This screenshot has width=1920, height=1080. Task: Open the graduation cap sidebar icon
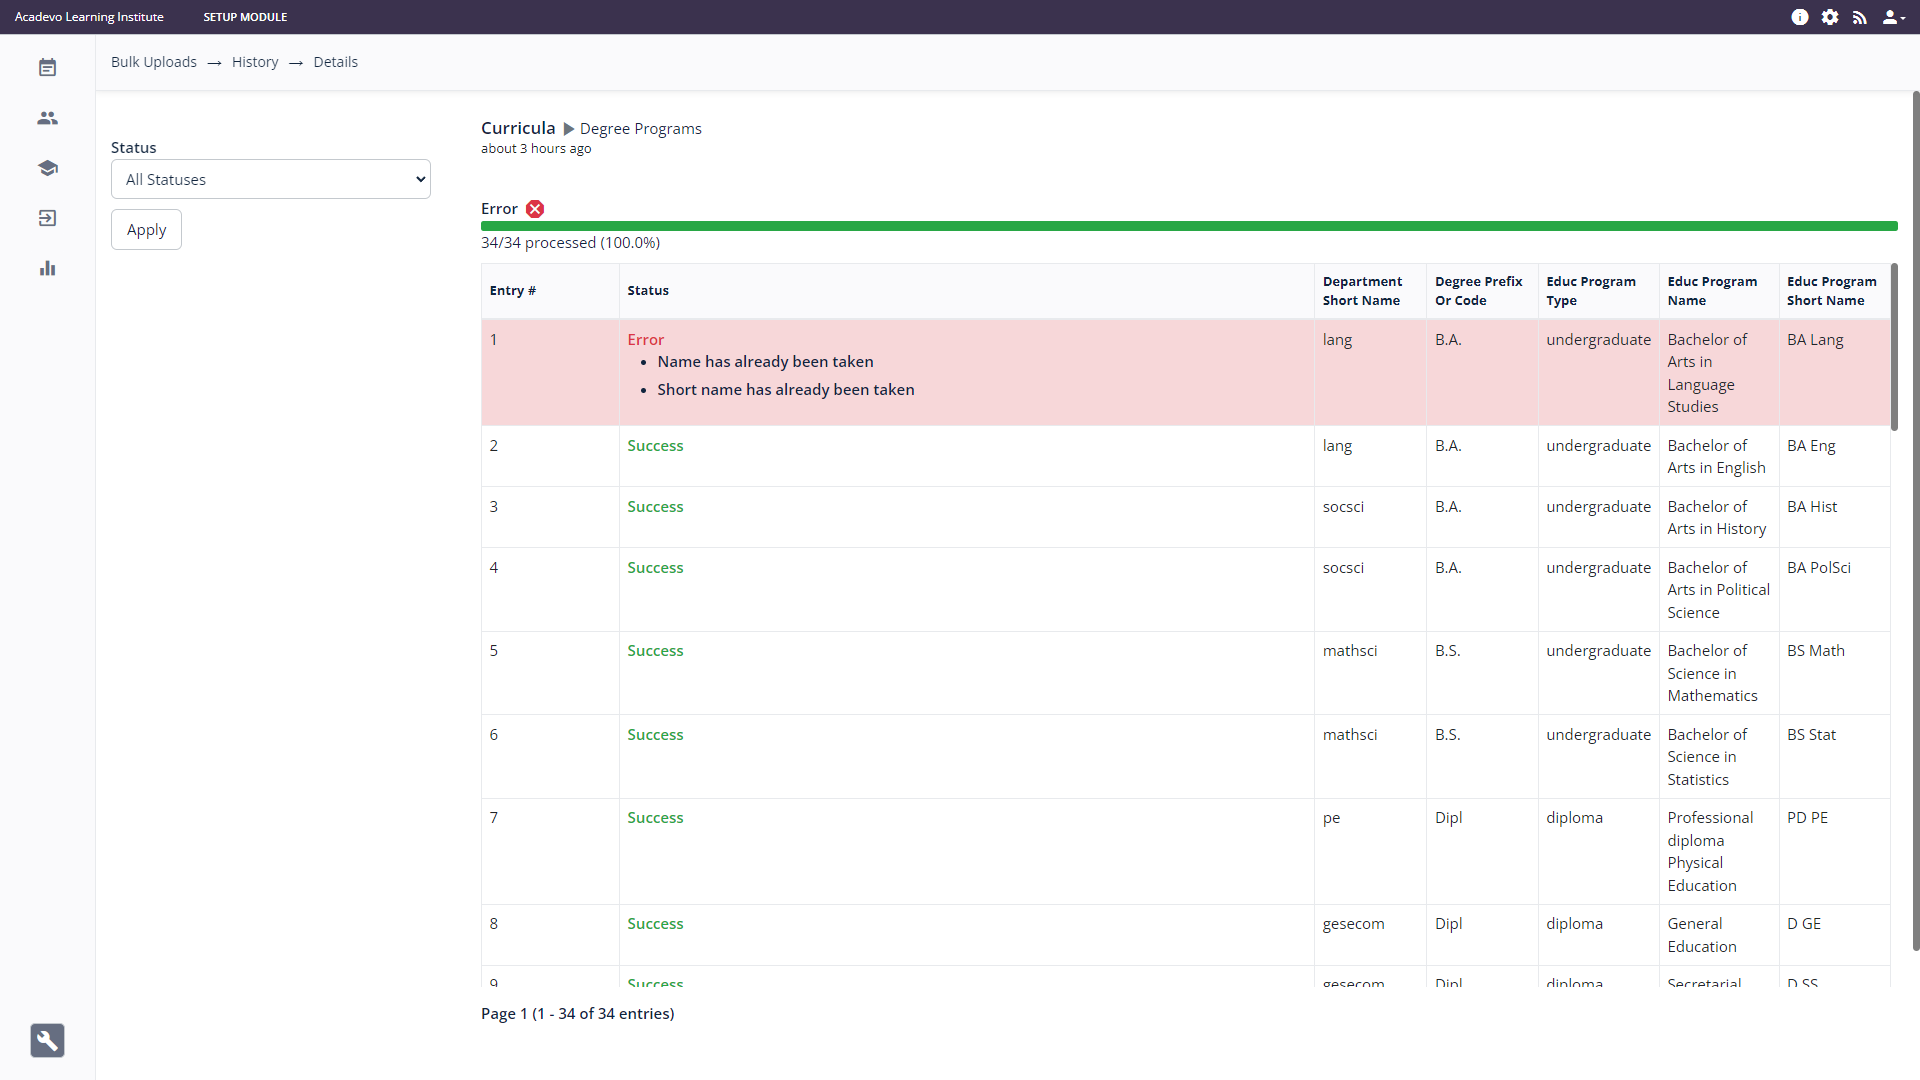47,168
